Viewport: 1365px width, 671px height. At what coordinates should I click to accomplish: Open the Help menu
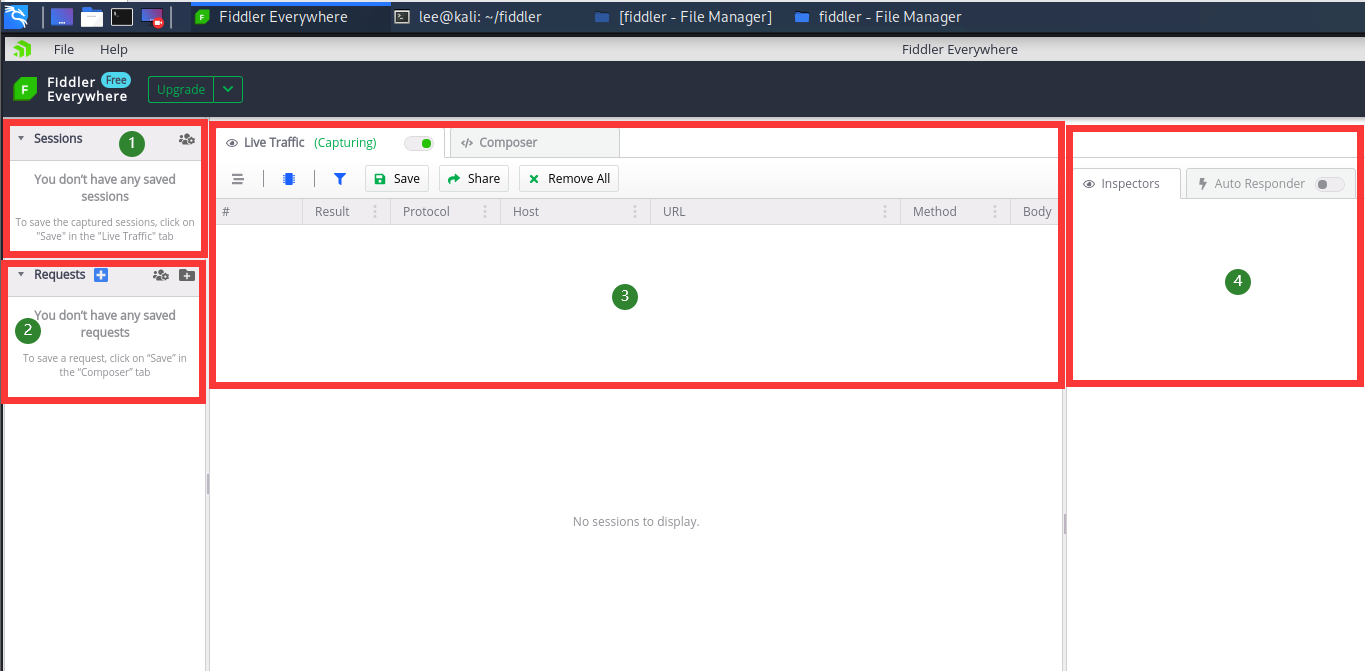click(113, 48)
